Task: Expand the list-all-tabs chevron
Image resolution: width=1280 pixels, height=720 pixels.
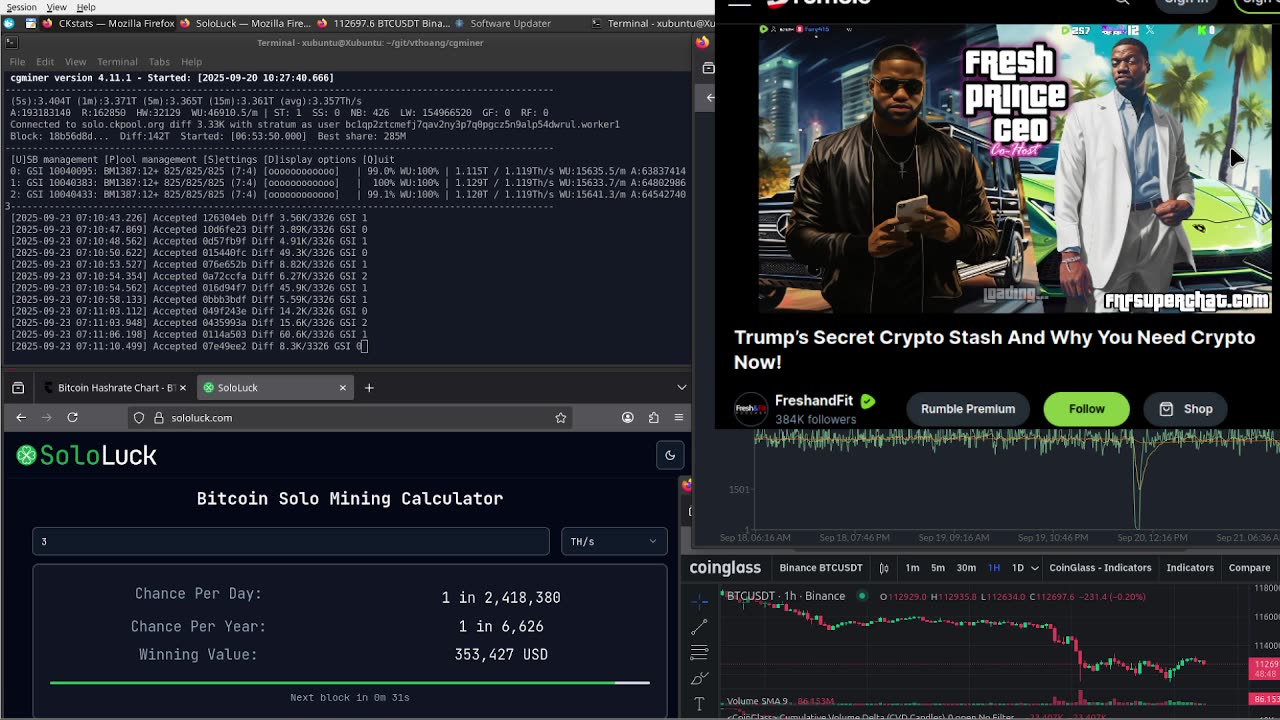Action: coord(682,388)
